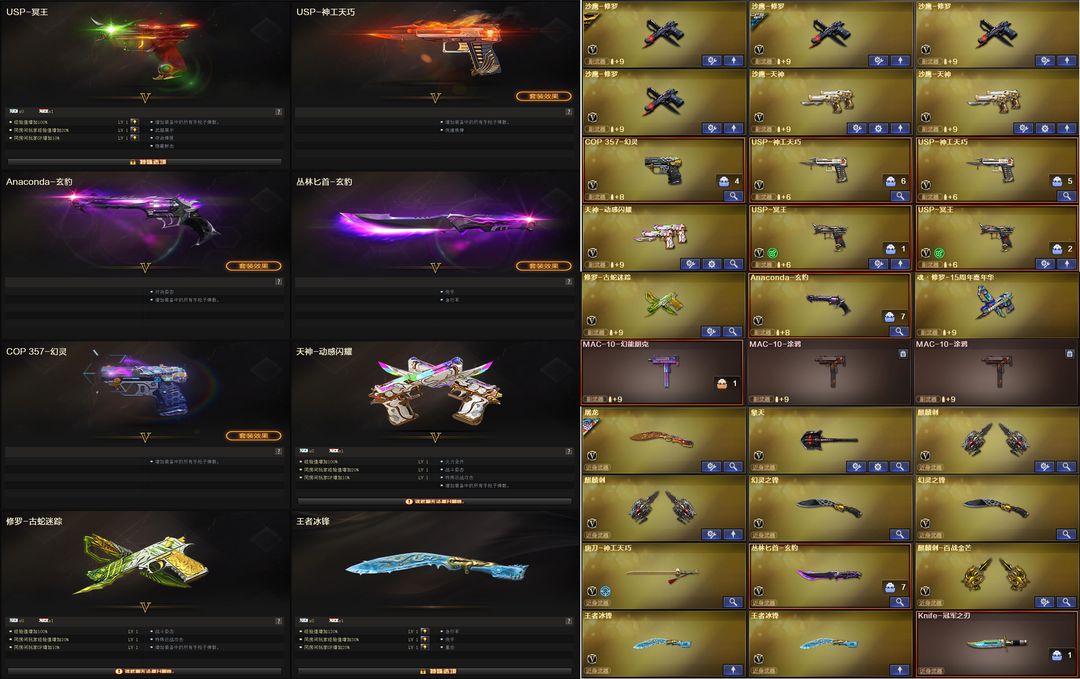Click 套装效果 button on 丛林匕首-玄豹 detail panel

coord(544,266)
